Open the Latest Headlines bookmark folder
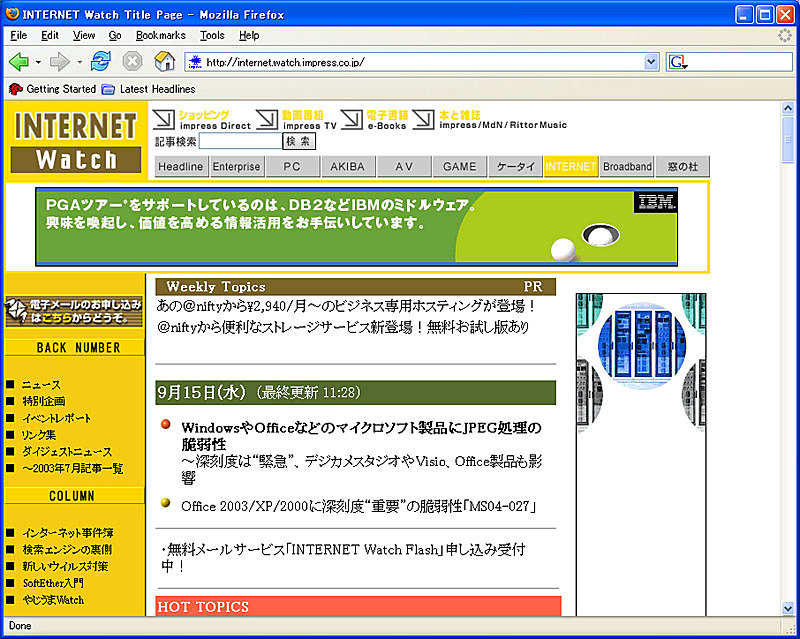This screenshot has width=800, height=639. tap(148, 89)
